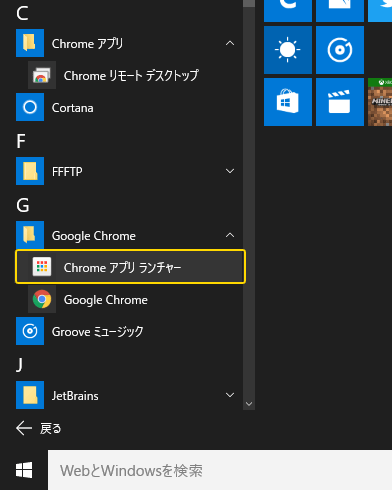The width and height of the screenshot is (392, 490).
Task: Open Groove ミュージック list icon
Action: point(30,331)
